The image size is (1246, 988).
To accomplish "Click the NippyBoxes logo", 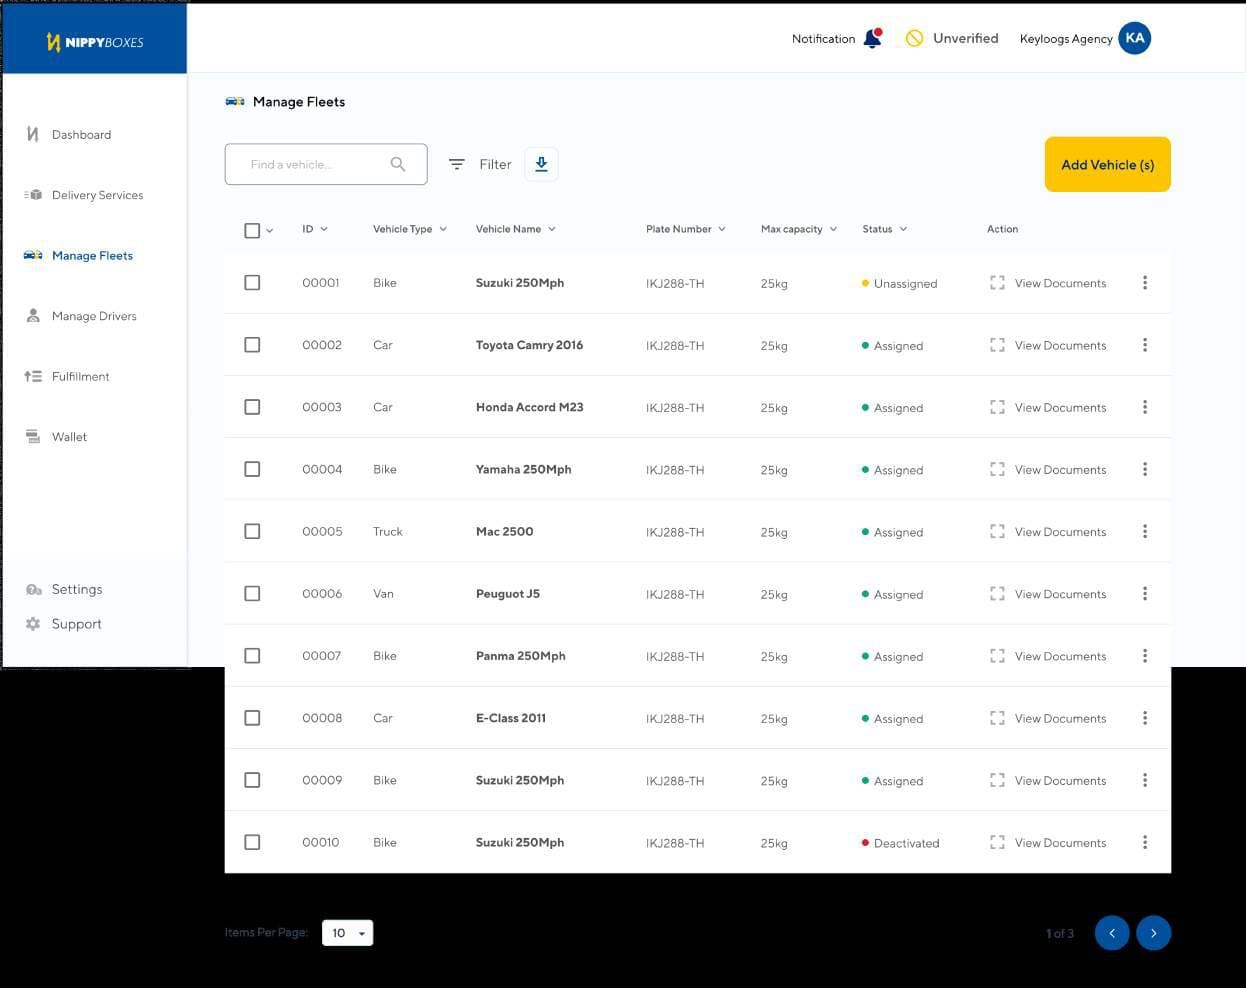I will 95,42.
